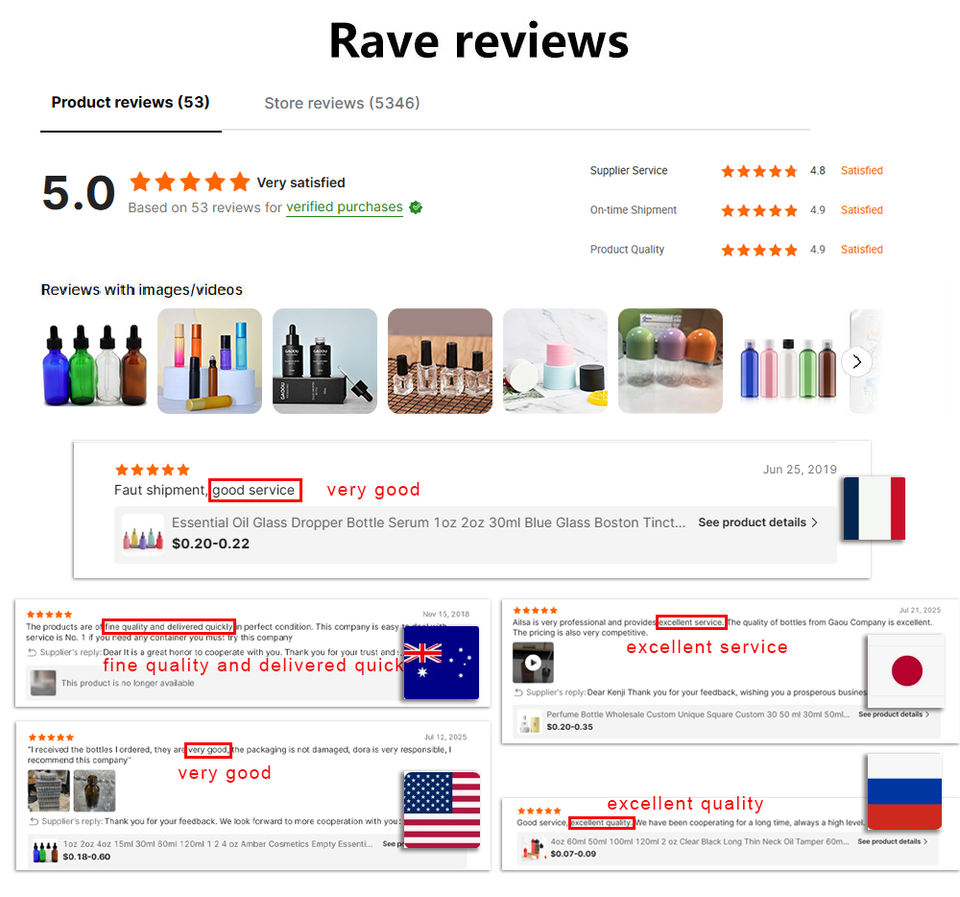
Task: Click the blurred unavailable product thumbnail
Action: [43, 683]
